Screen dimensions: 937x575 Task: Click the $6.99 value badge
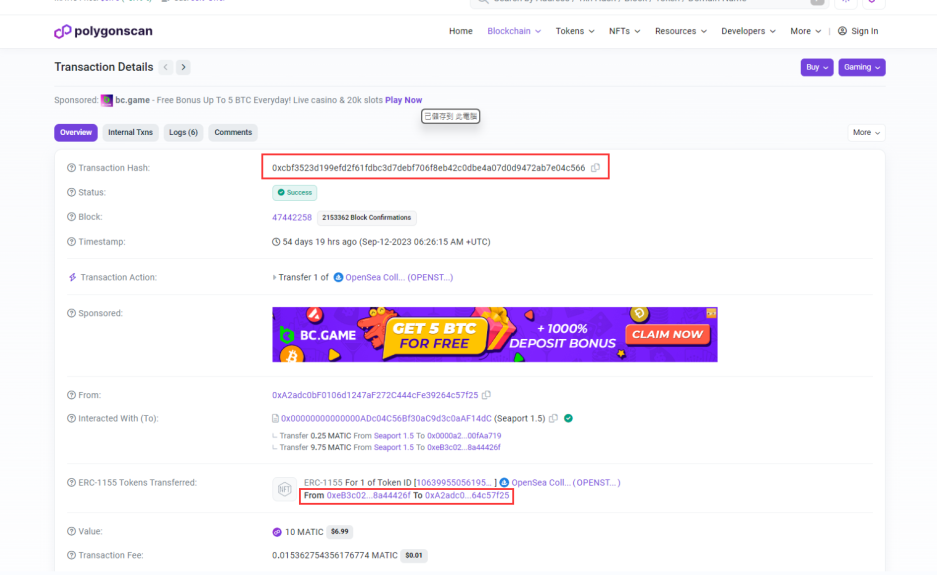339,531
